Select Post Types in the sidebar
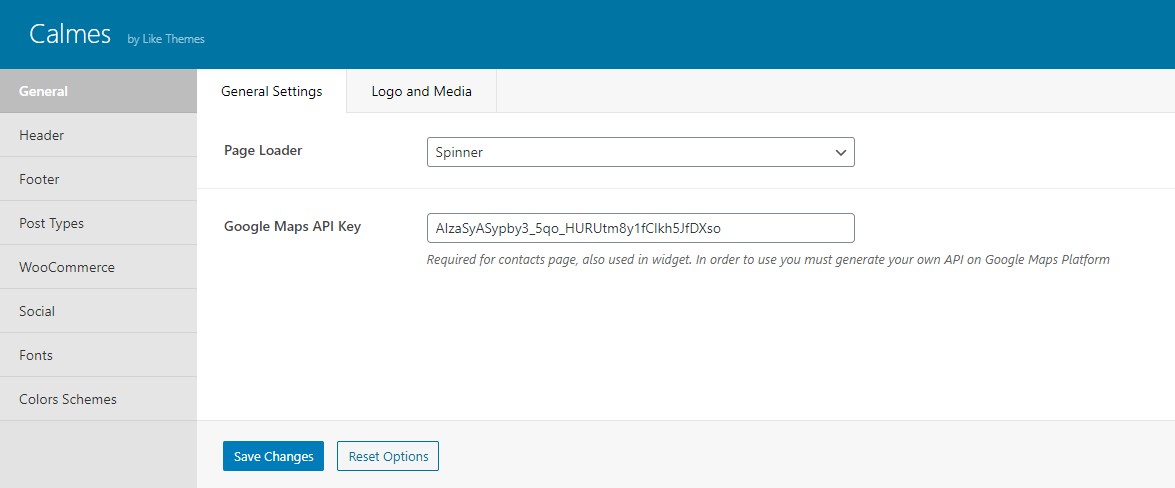The height and width of the screenshot is (488, 1175). click(98, 223)
